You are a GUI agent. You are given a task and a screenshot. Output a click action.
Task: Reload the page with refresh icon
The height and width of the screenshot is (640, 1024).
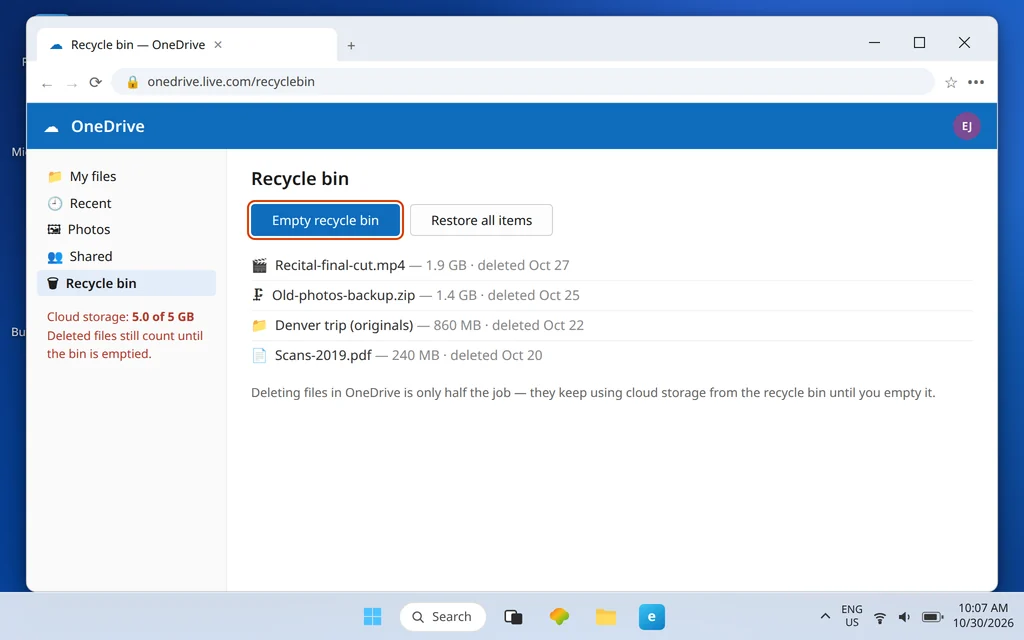[95, 82]
